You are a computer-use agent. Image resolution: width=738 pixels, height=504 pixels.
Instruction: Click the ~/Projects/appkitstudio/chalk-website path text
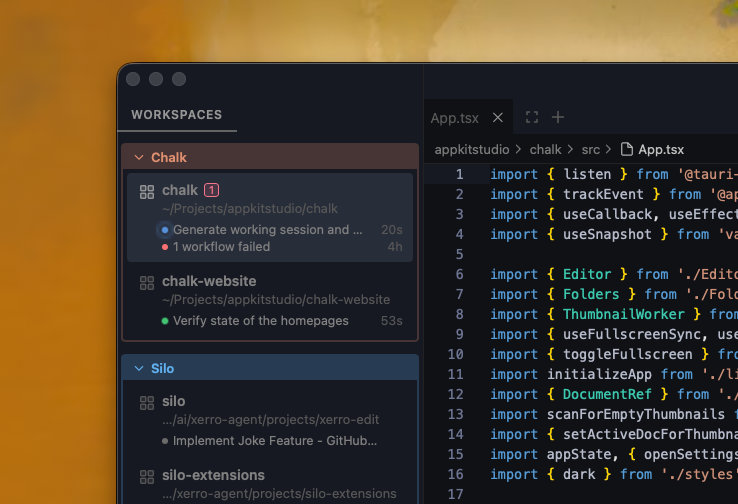(x=276, y=300)
